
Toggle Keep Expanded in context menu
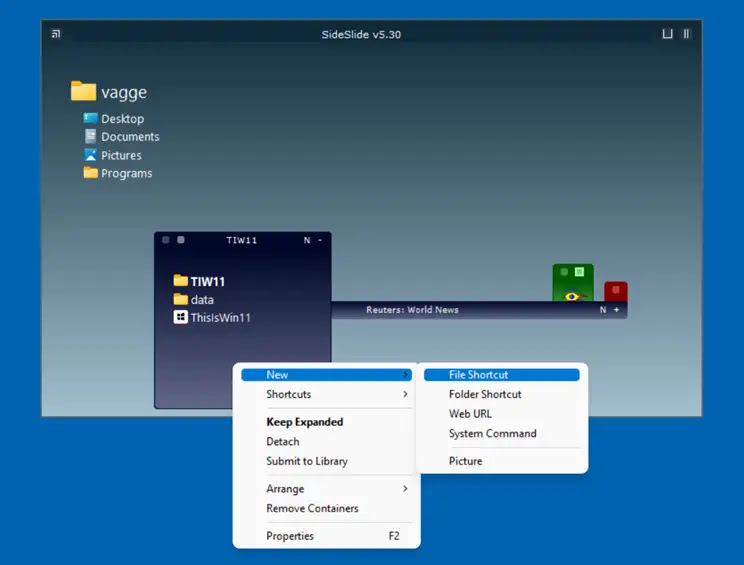(x=326, y=422)
